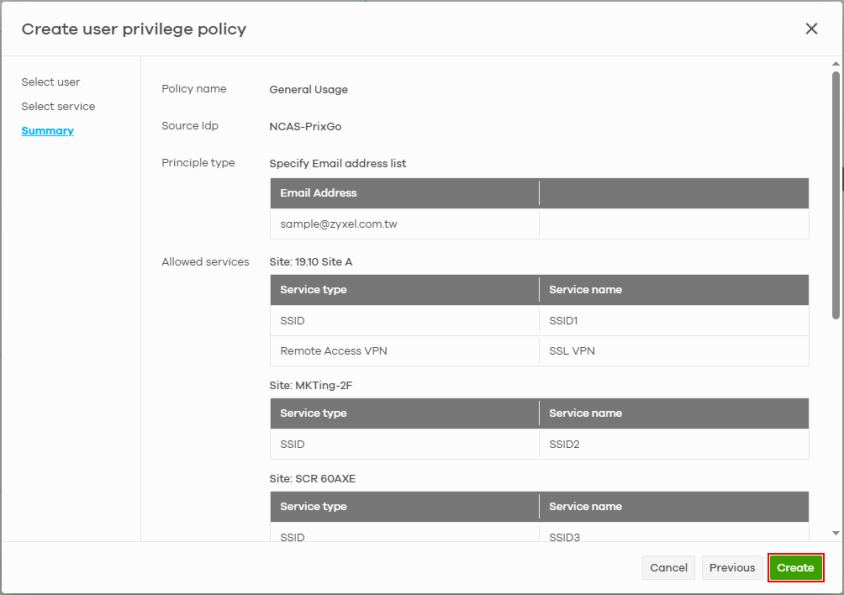This screenshot has height=595, width=844.
Task: Select the Remote Access VPN row
Action: [x=539, y=351]
